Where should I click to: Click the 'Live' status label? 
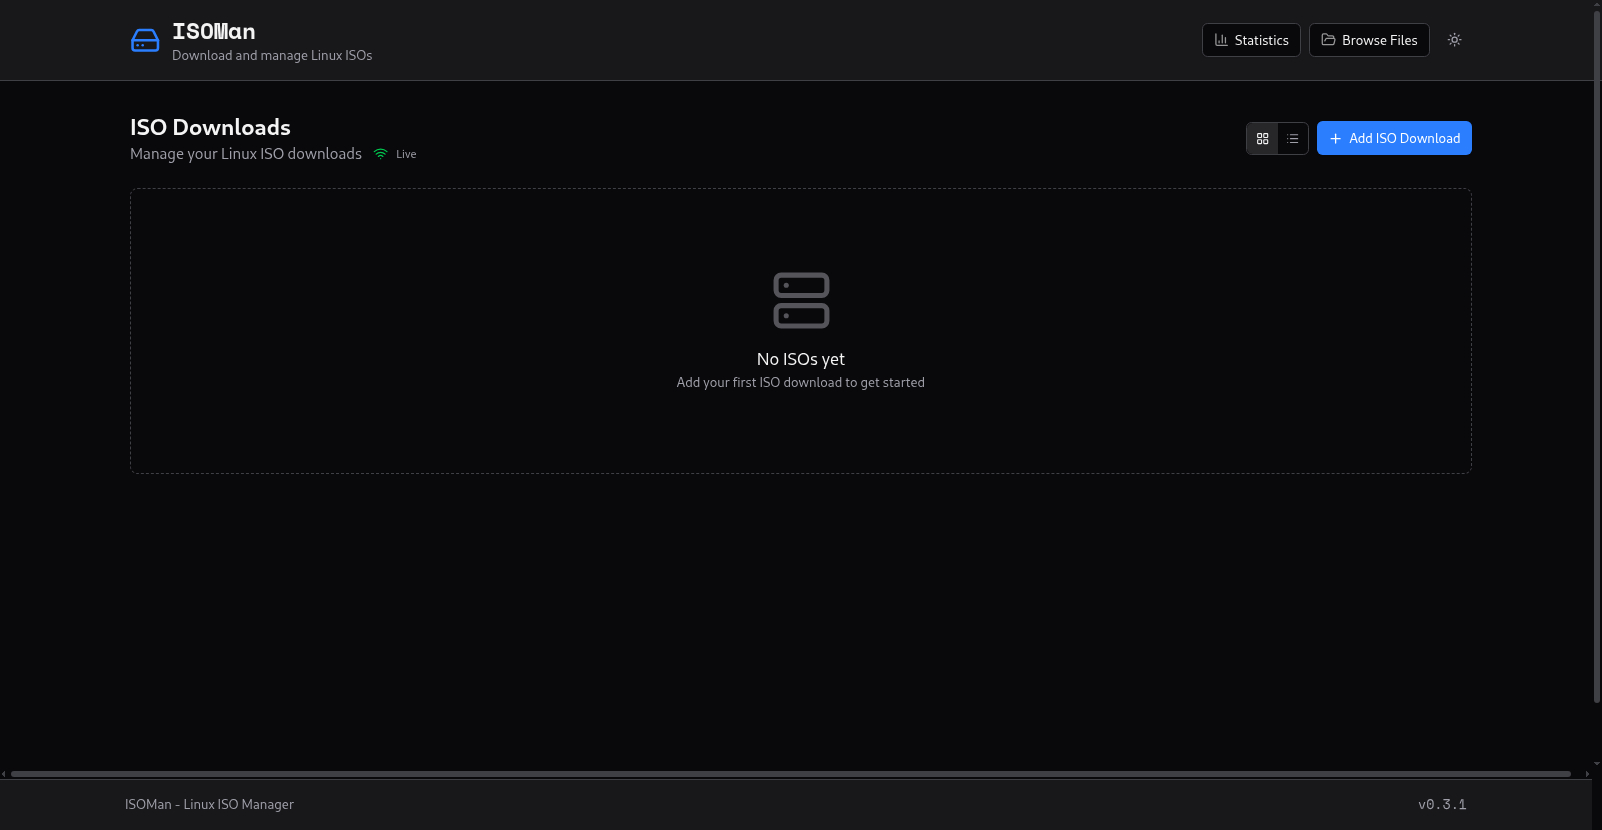406,154
